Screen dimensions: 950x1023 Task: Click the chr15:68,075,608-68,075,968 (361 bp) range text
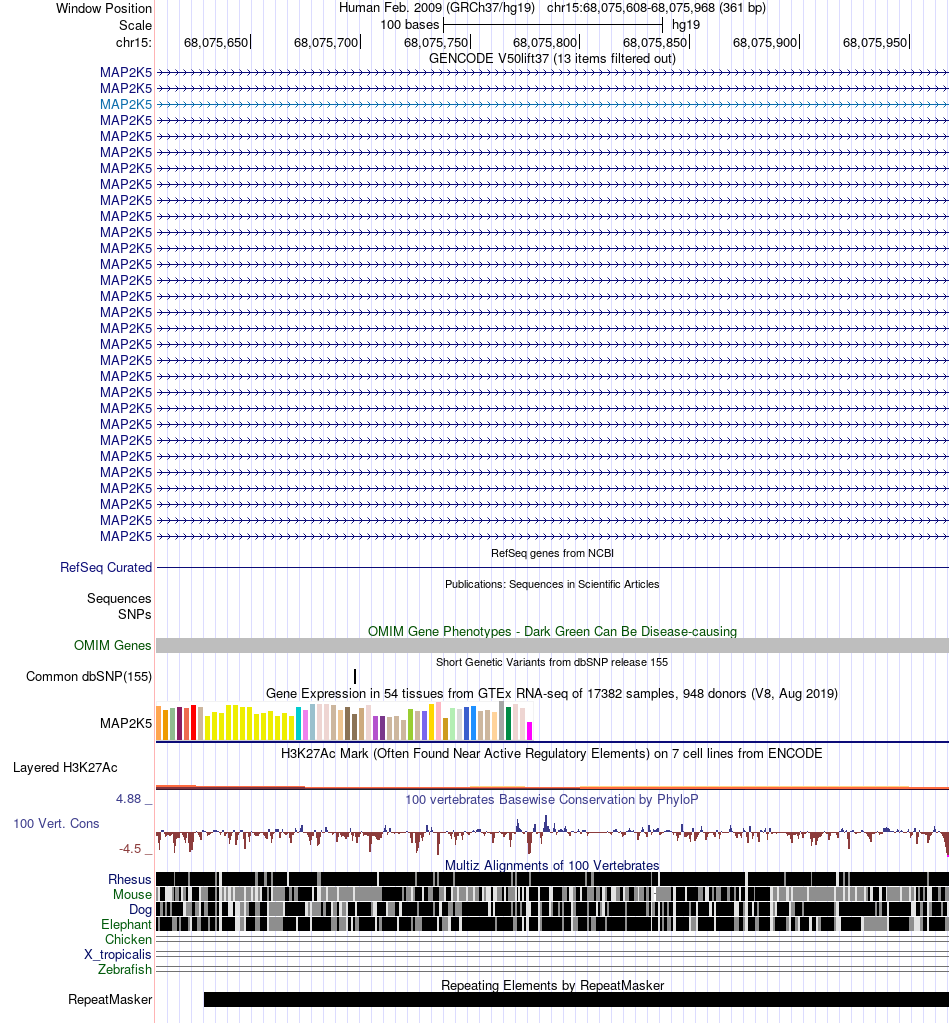656,8
